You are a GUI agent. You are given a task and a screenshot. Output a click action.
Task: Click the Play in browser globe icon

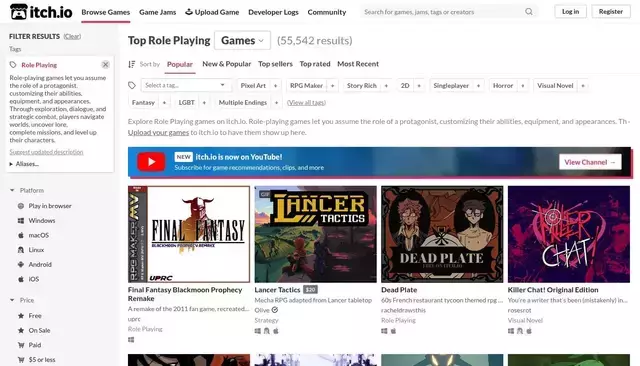click(x=21, y=206)
